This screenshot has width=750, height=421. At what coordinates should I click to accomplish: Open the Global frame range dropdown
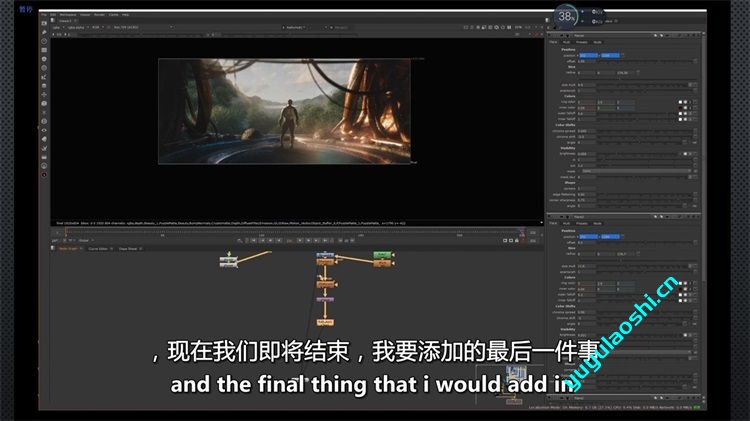[x=85, y=240]
